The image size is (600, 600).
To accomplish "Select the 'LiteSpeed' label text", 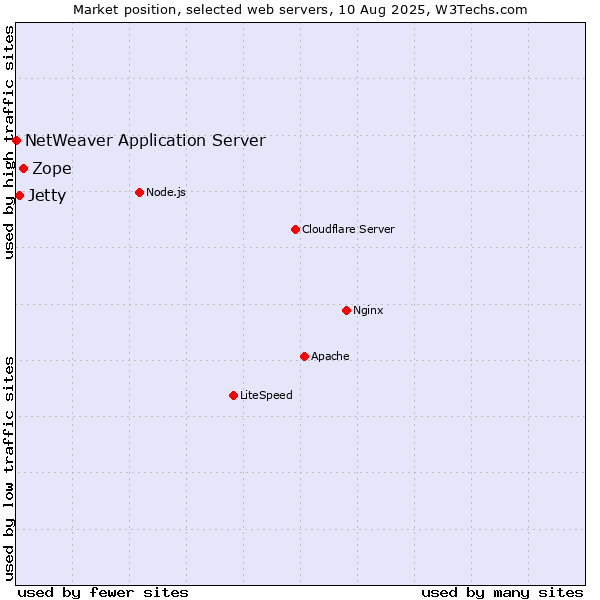I will point(266,395).
